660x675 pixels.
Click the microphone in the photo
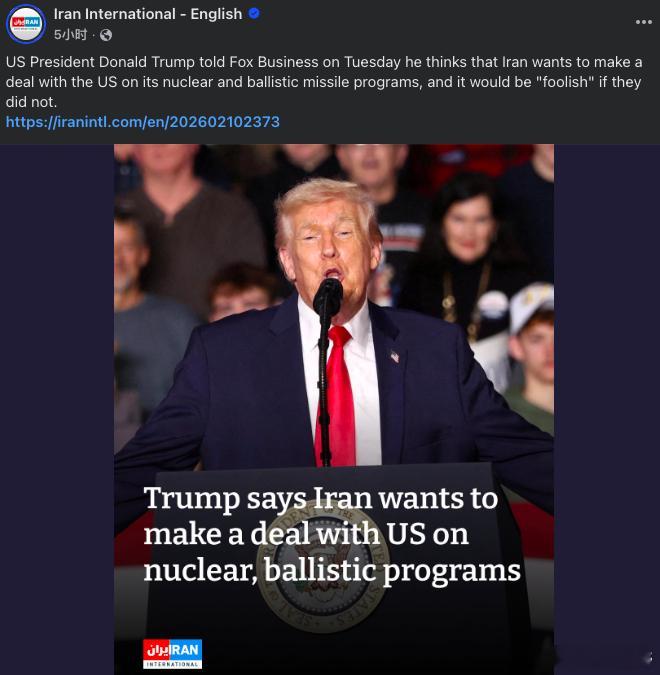tap(328, 295)
